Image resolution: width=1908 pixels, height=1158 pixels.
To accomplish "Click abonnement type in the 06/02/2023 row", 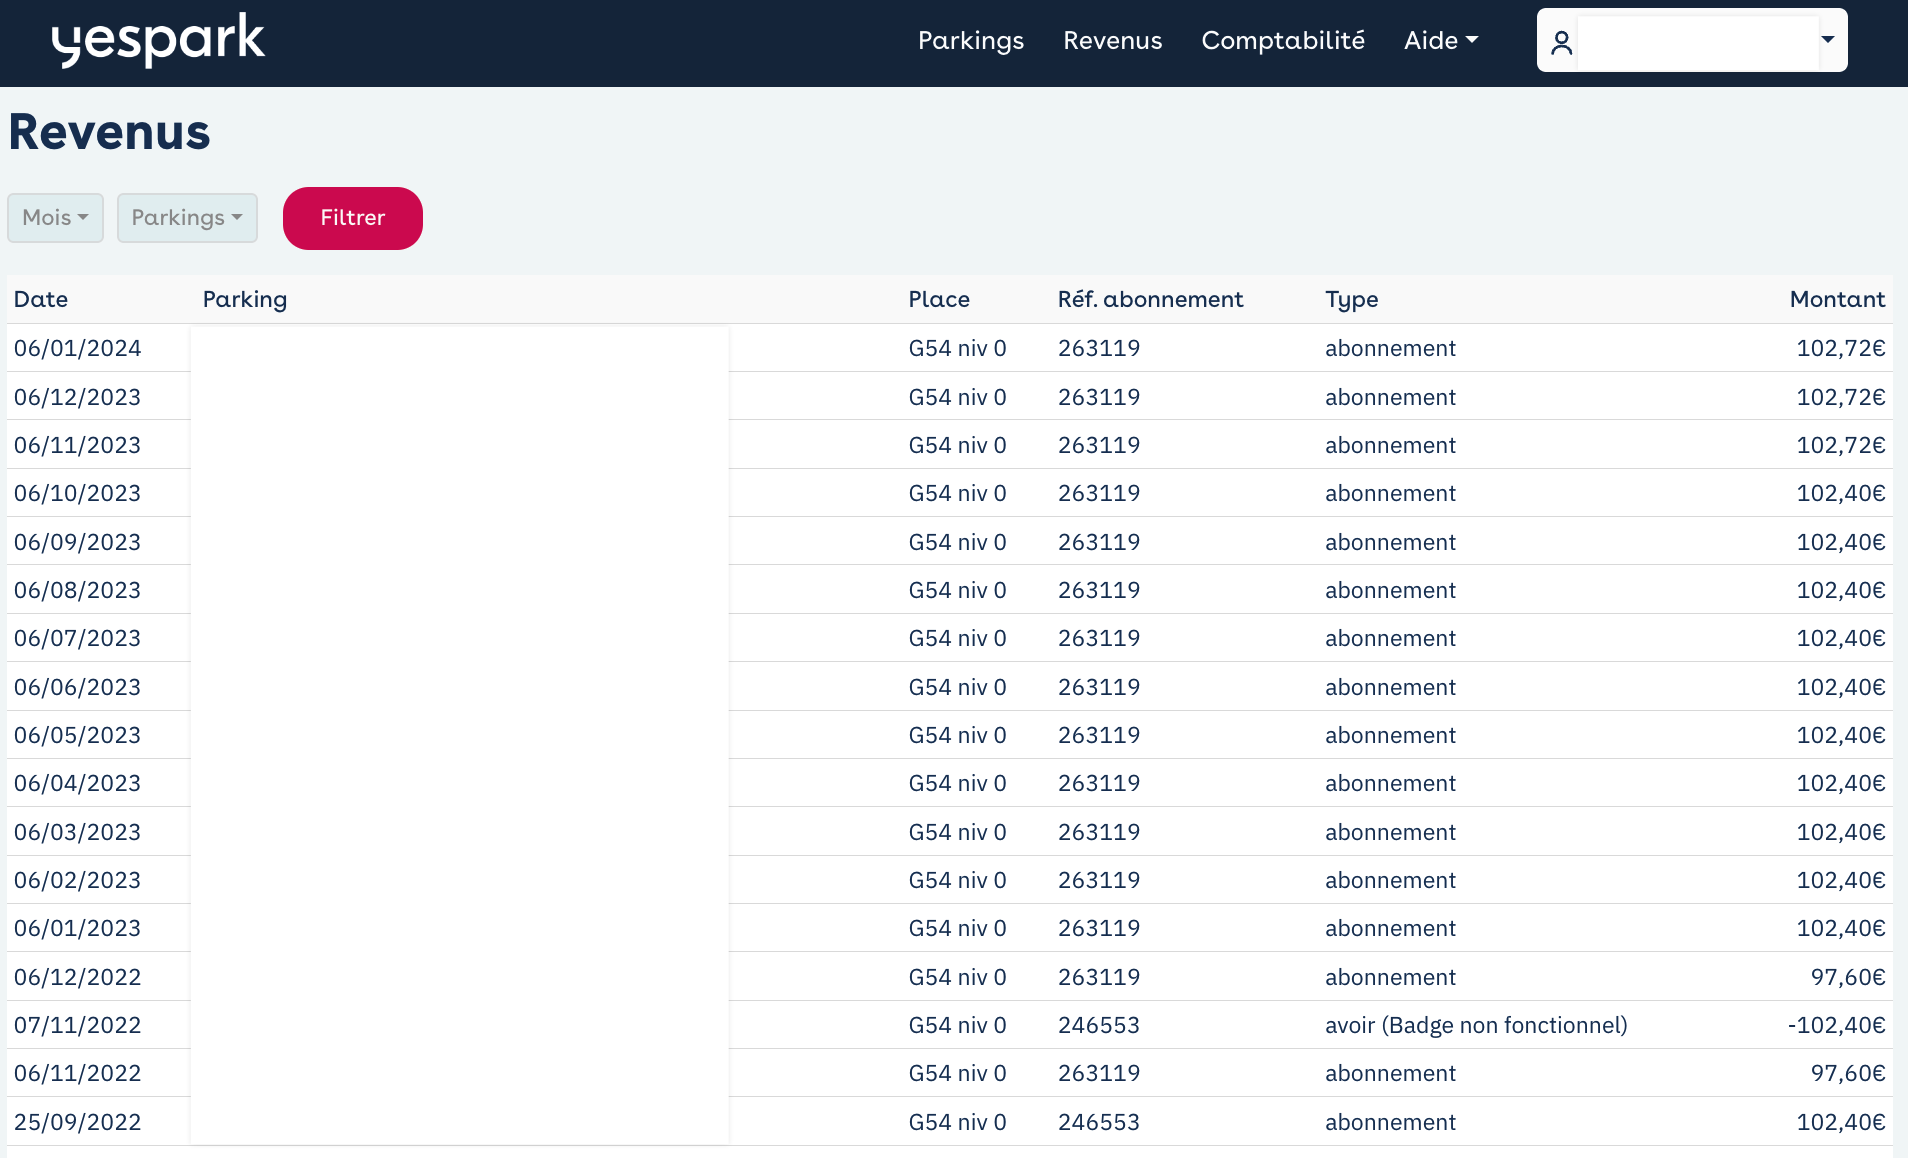I will coord(1390,880).
